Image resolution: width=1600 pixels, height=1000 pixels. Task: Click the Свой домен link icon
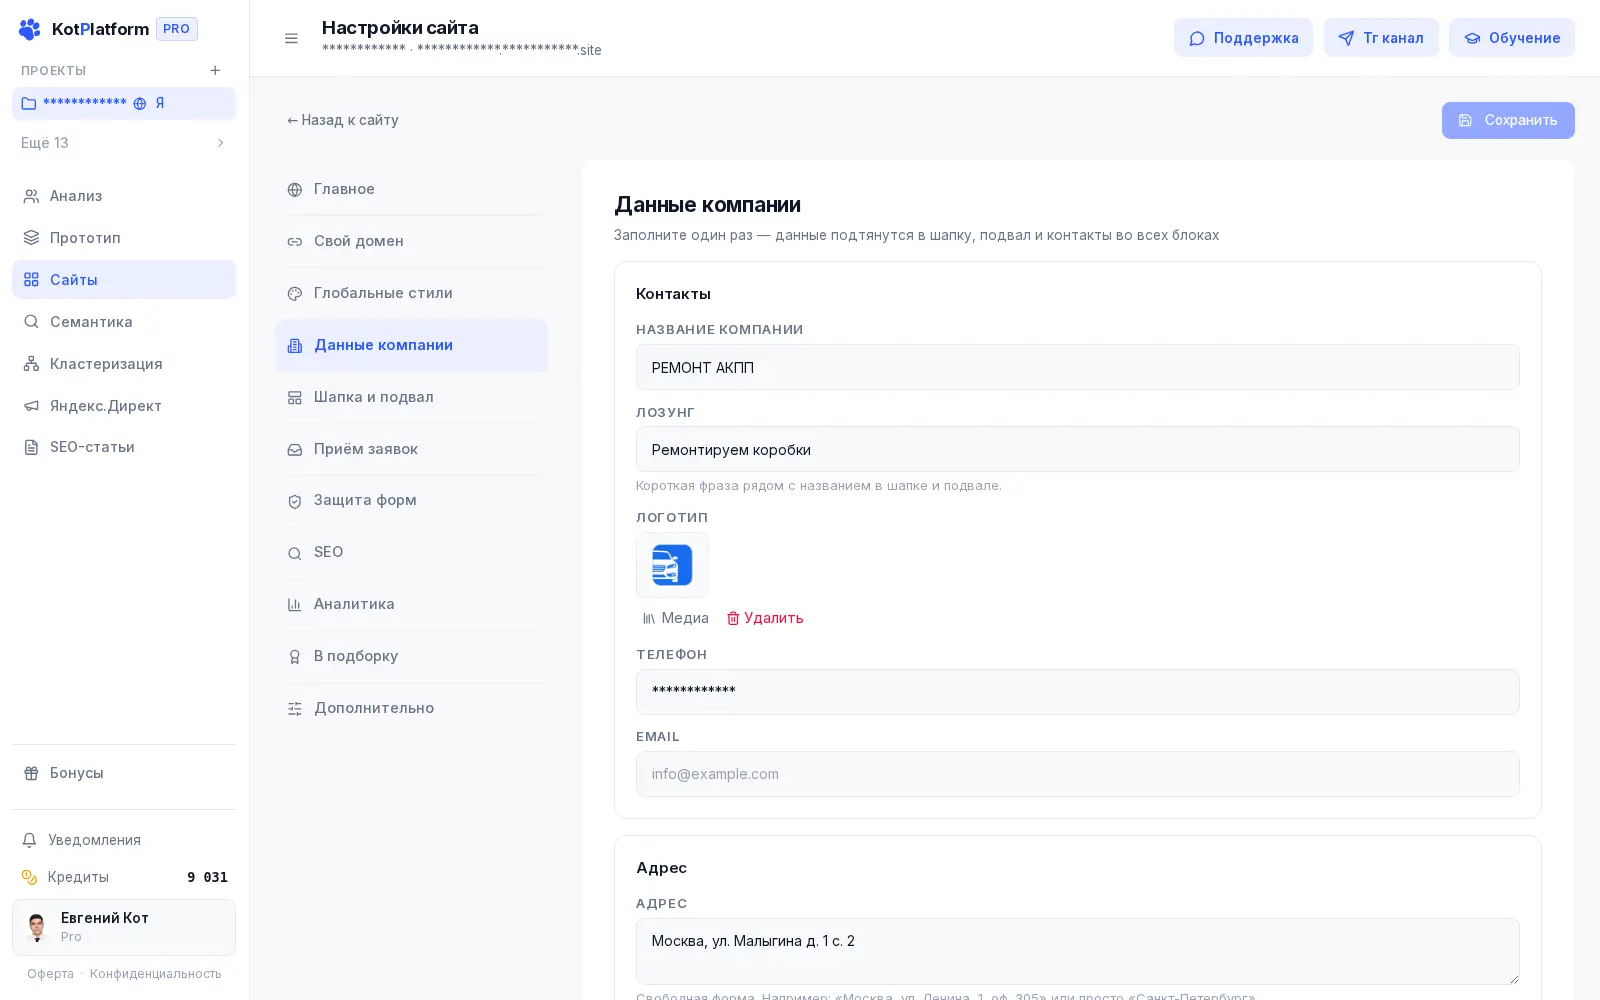[x=295, y=242]
